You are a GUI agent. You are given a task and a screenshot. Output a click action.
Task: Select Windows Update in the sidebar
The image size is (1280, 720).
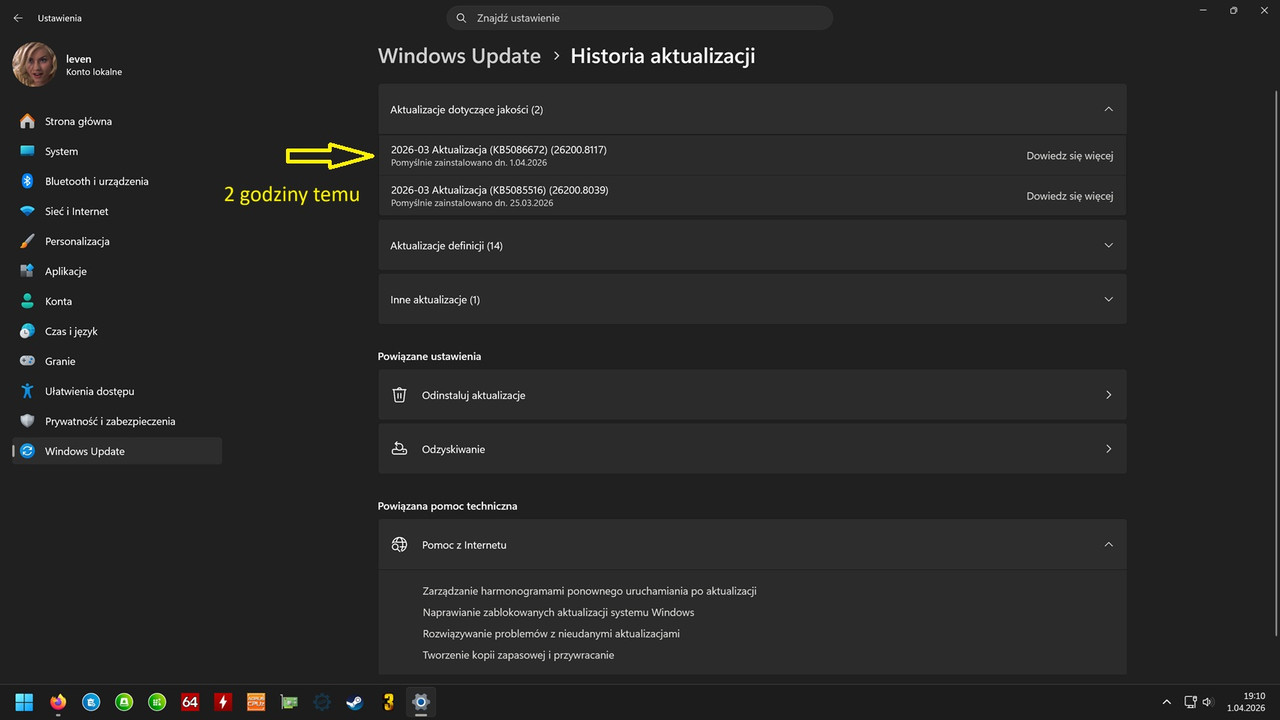(117, 451)
